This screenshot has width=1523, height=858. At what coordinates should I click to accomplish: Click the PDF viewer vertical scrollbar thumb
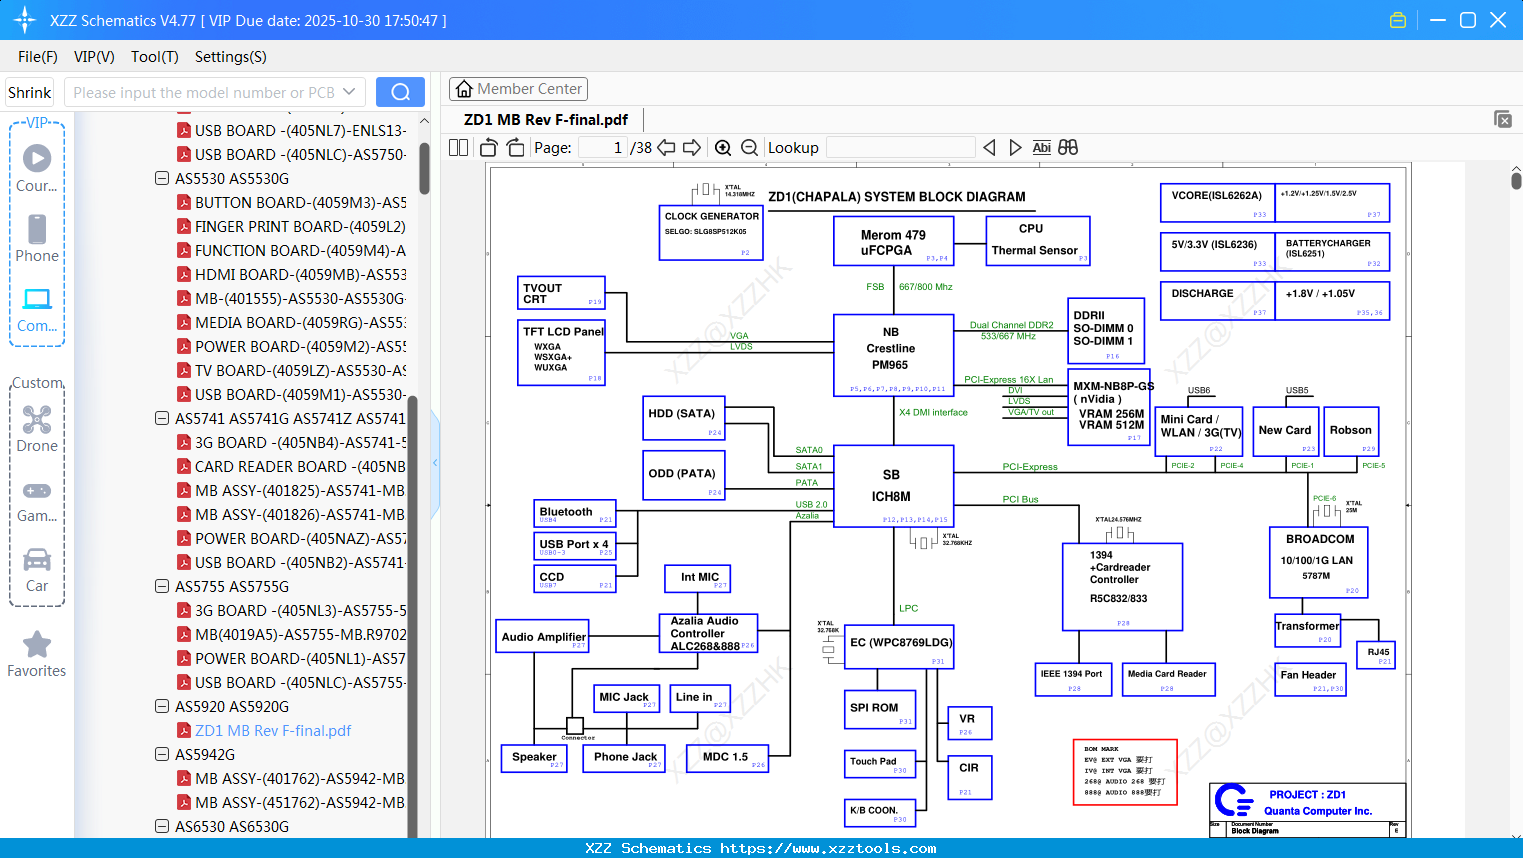1516,181
